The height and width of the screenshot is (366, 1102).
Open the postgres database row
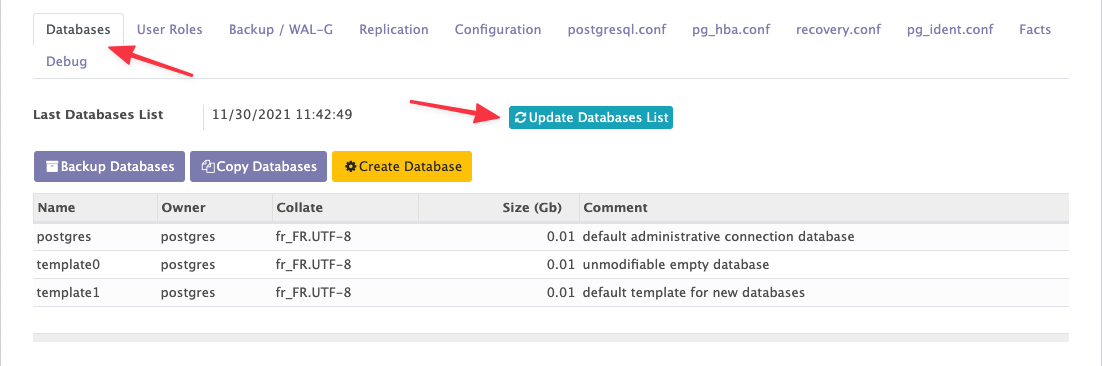tap(551, 237)
